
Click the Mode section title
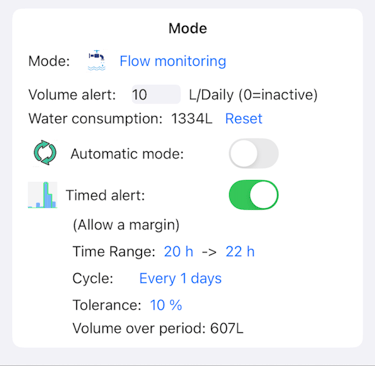[x=188, y=28]
